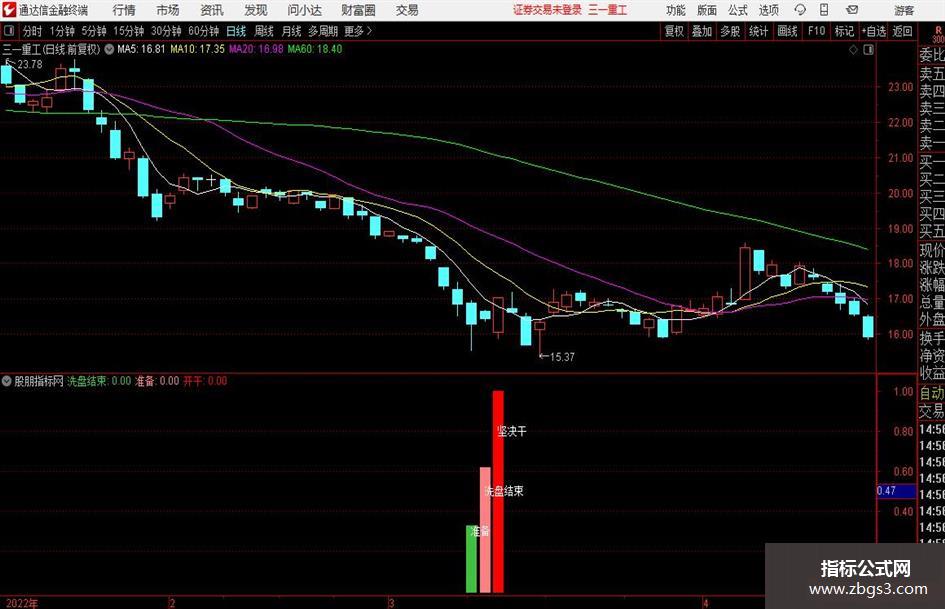Click the MA5: 16.81 label

coord(141,49)
